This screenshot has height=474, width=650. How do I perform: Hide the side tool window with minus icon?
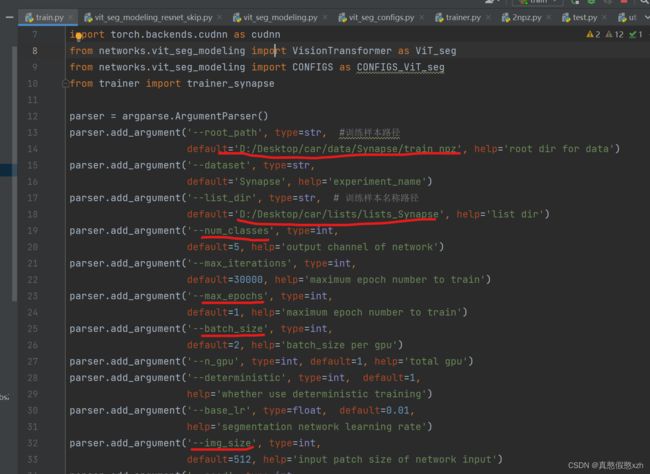[x=10, y=17]
